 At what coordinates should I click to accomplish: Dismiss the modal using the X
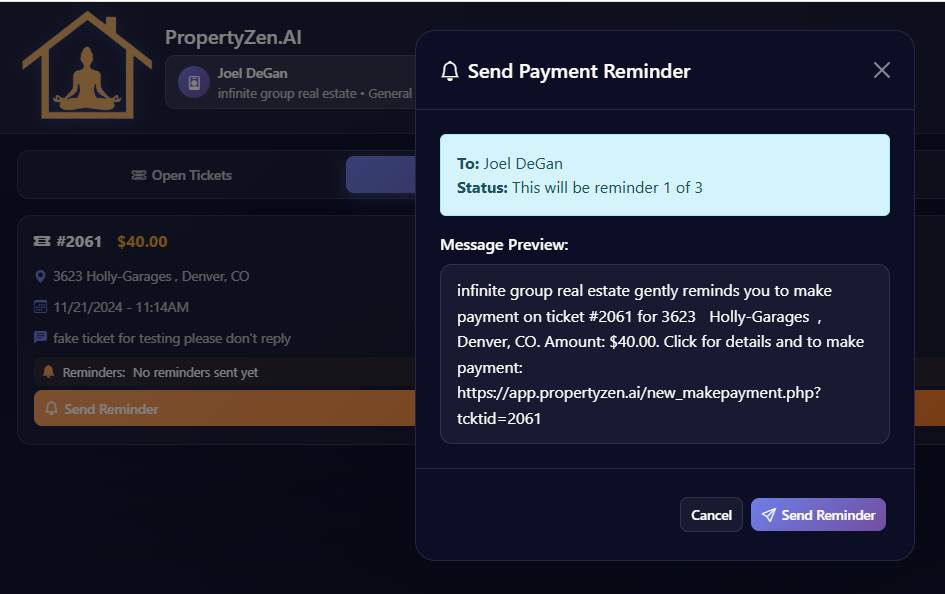pos(881,70)
